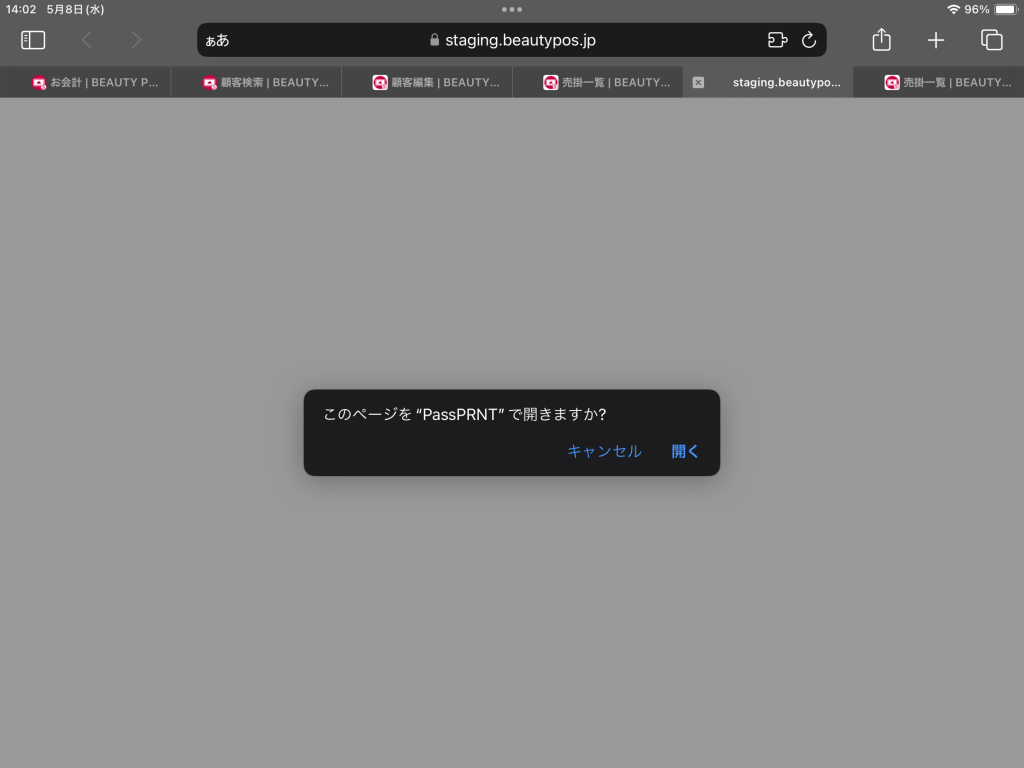Show the Safari sidebar
This screenshot has height=768, width=1024.
click(33, 40)
